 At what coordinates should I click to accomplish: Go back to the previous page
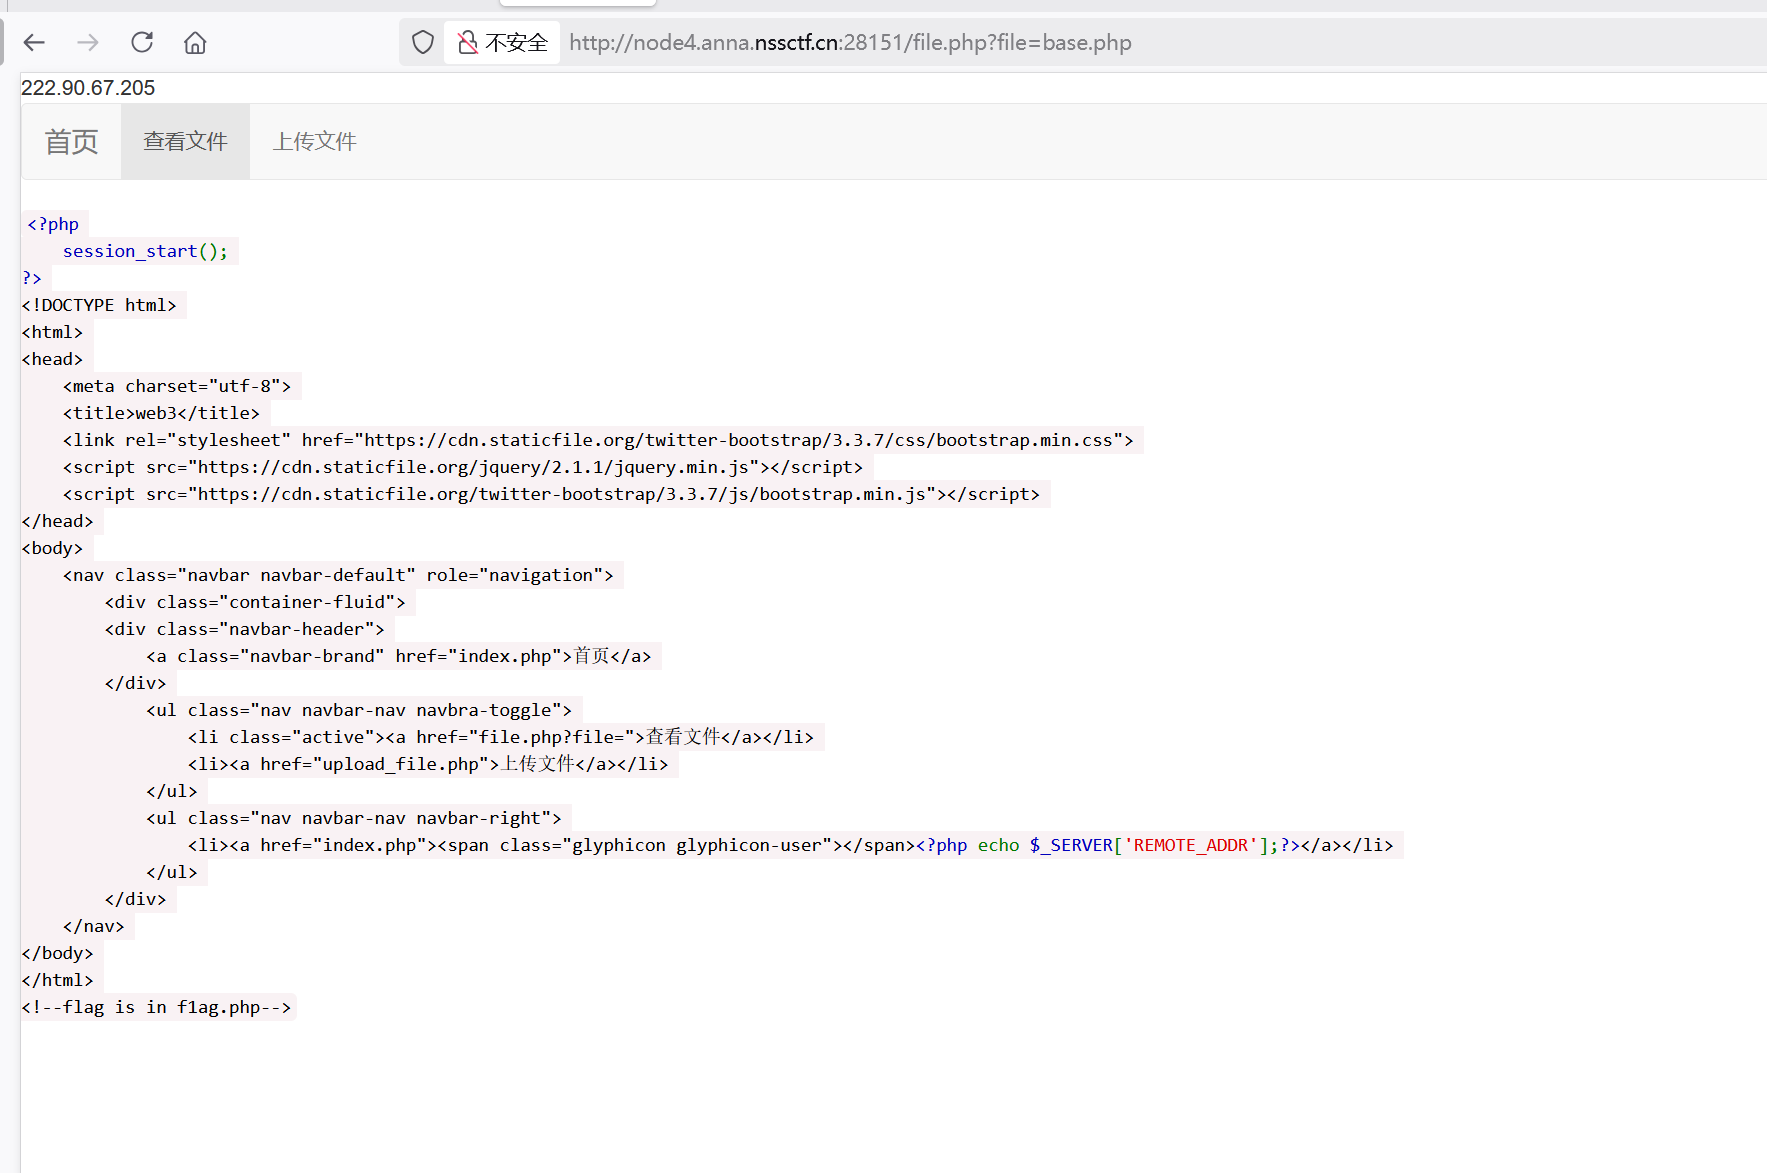(34, 42)
